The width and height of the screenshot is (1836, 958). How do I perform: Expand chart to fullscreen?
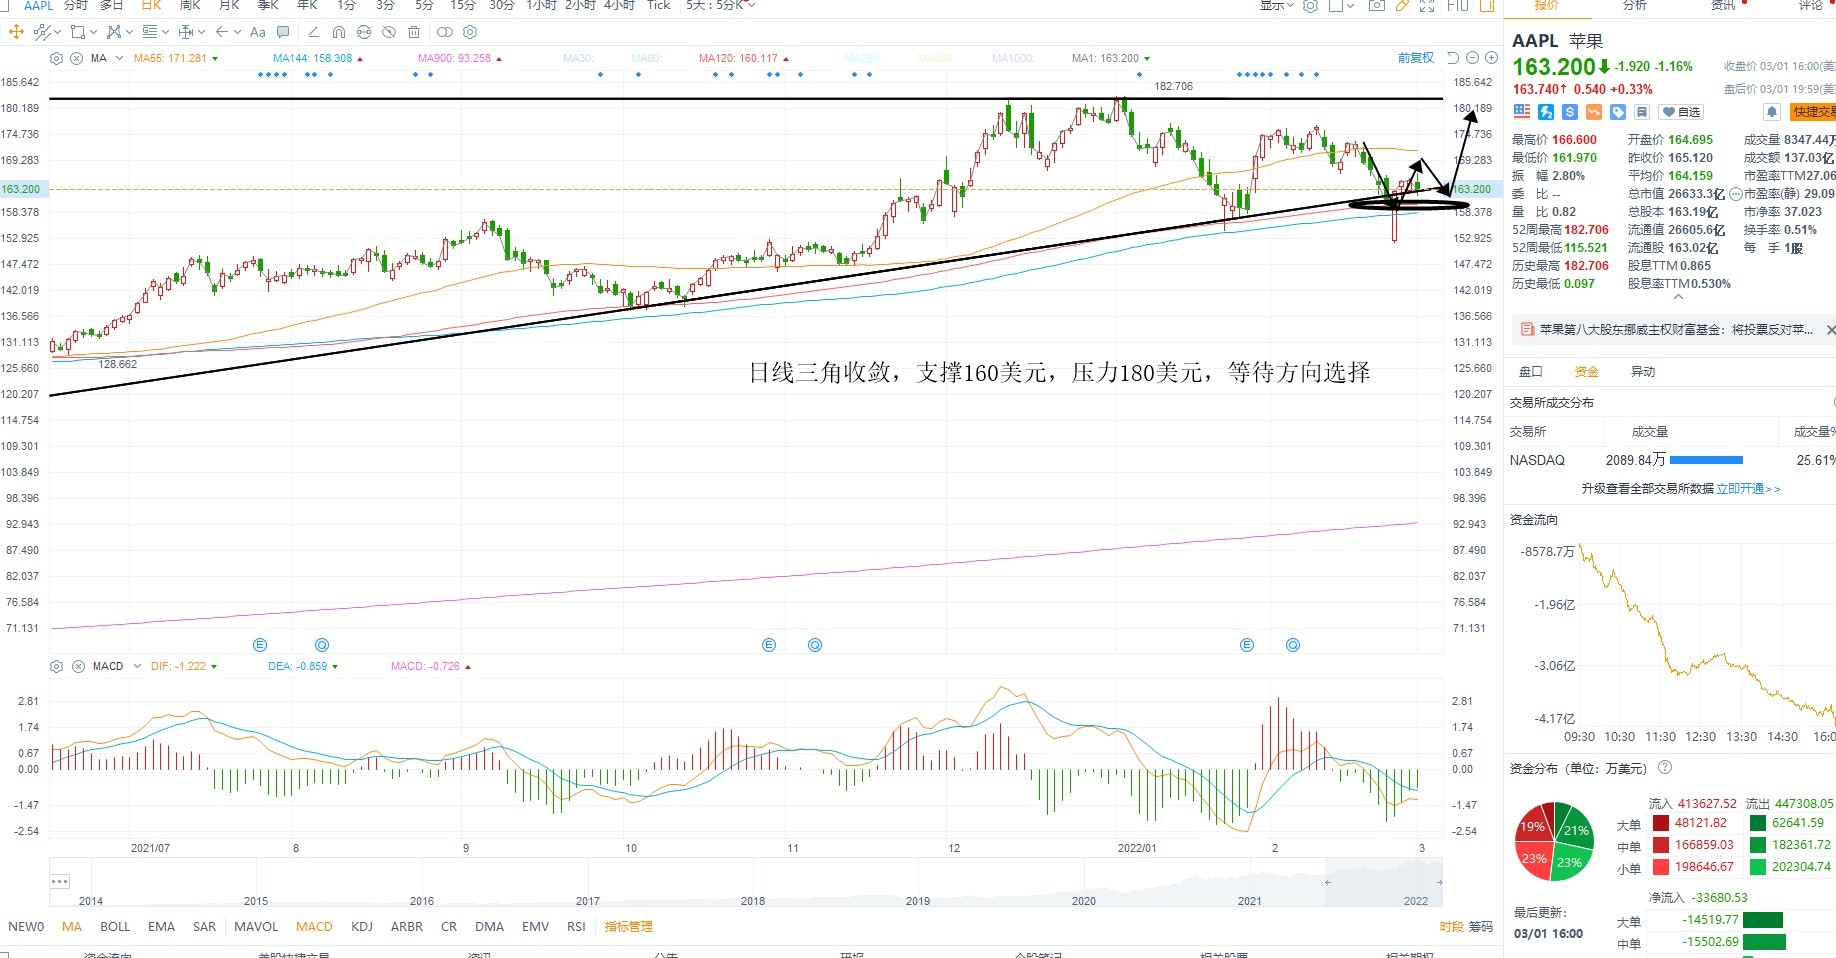[1427, 6]
